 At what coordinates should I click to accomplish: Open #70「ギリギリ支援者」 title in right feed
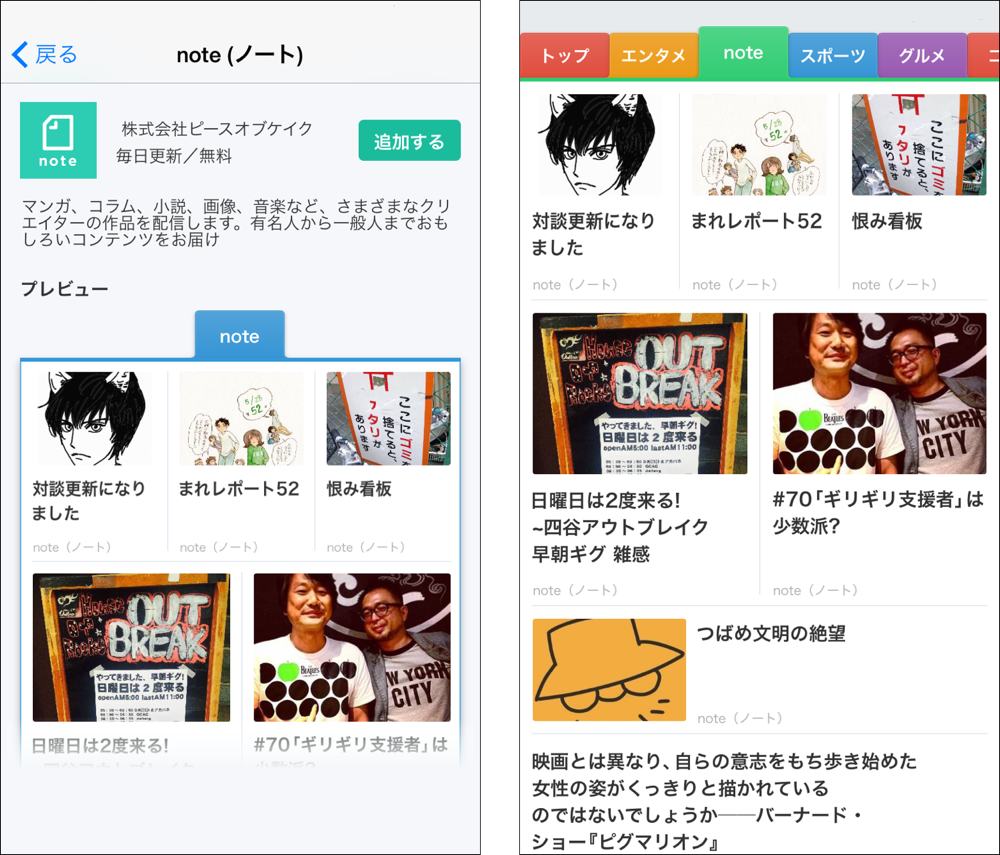(878, 513)
